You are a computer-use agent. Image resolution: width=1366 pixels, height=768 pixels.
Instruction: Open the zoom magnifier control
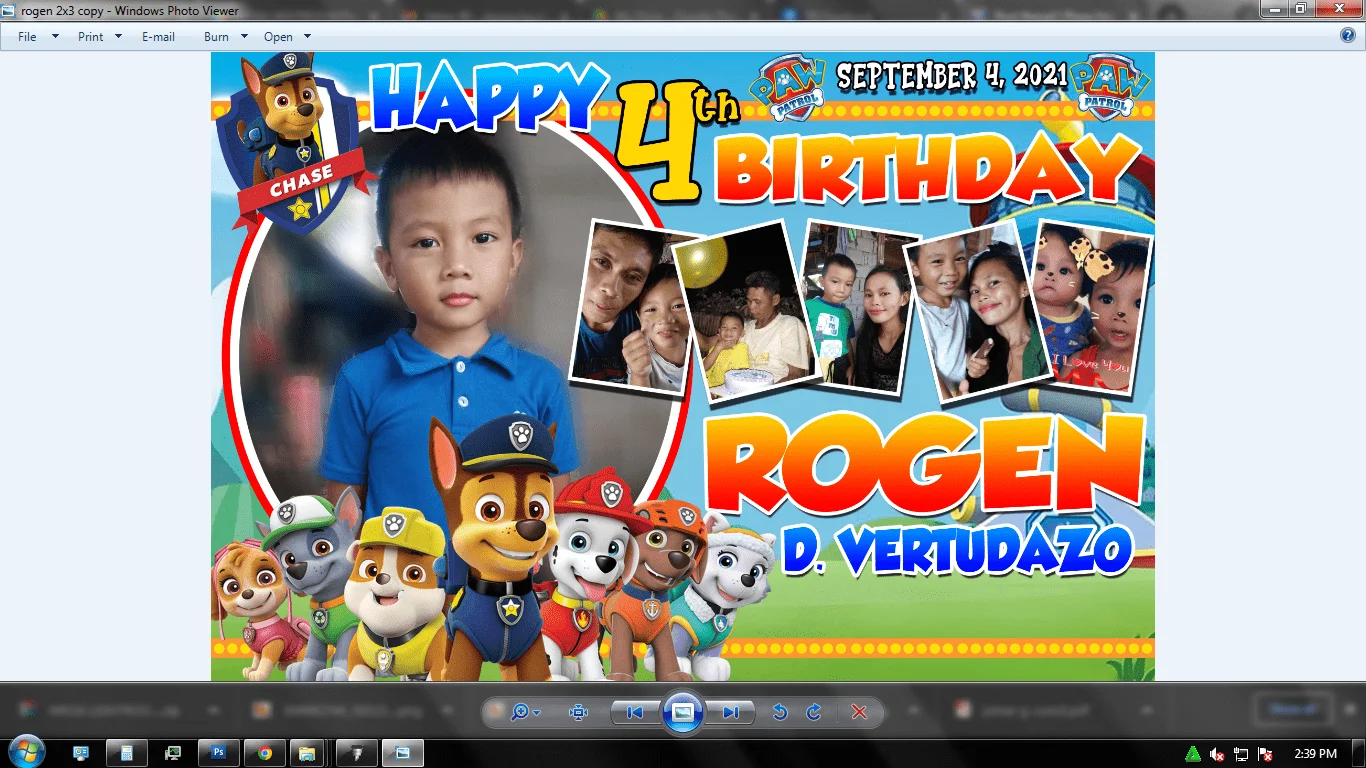[519, 712]
